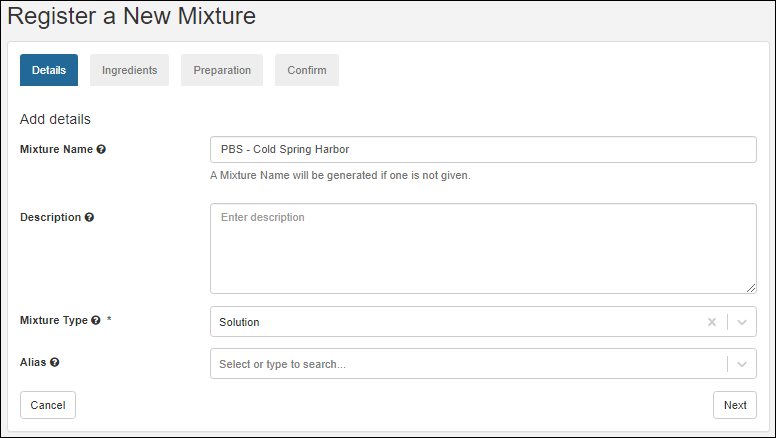This screenshot has width=776, height=438.
Task: Select the Details tab
Action: pos(49,70)
